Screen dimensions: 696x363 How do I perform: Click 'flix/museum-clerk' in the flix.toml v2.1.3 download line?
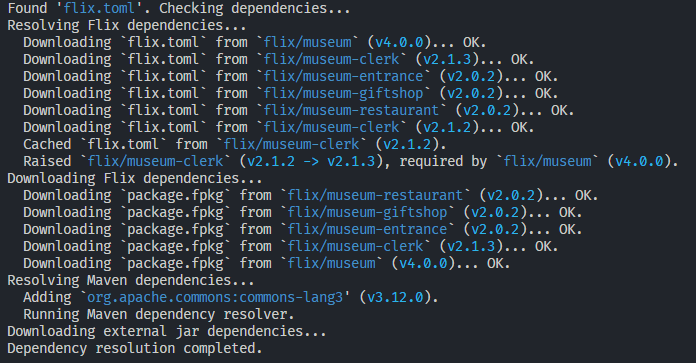(x=332, y=59)
